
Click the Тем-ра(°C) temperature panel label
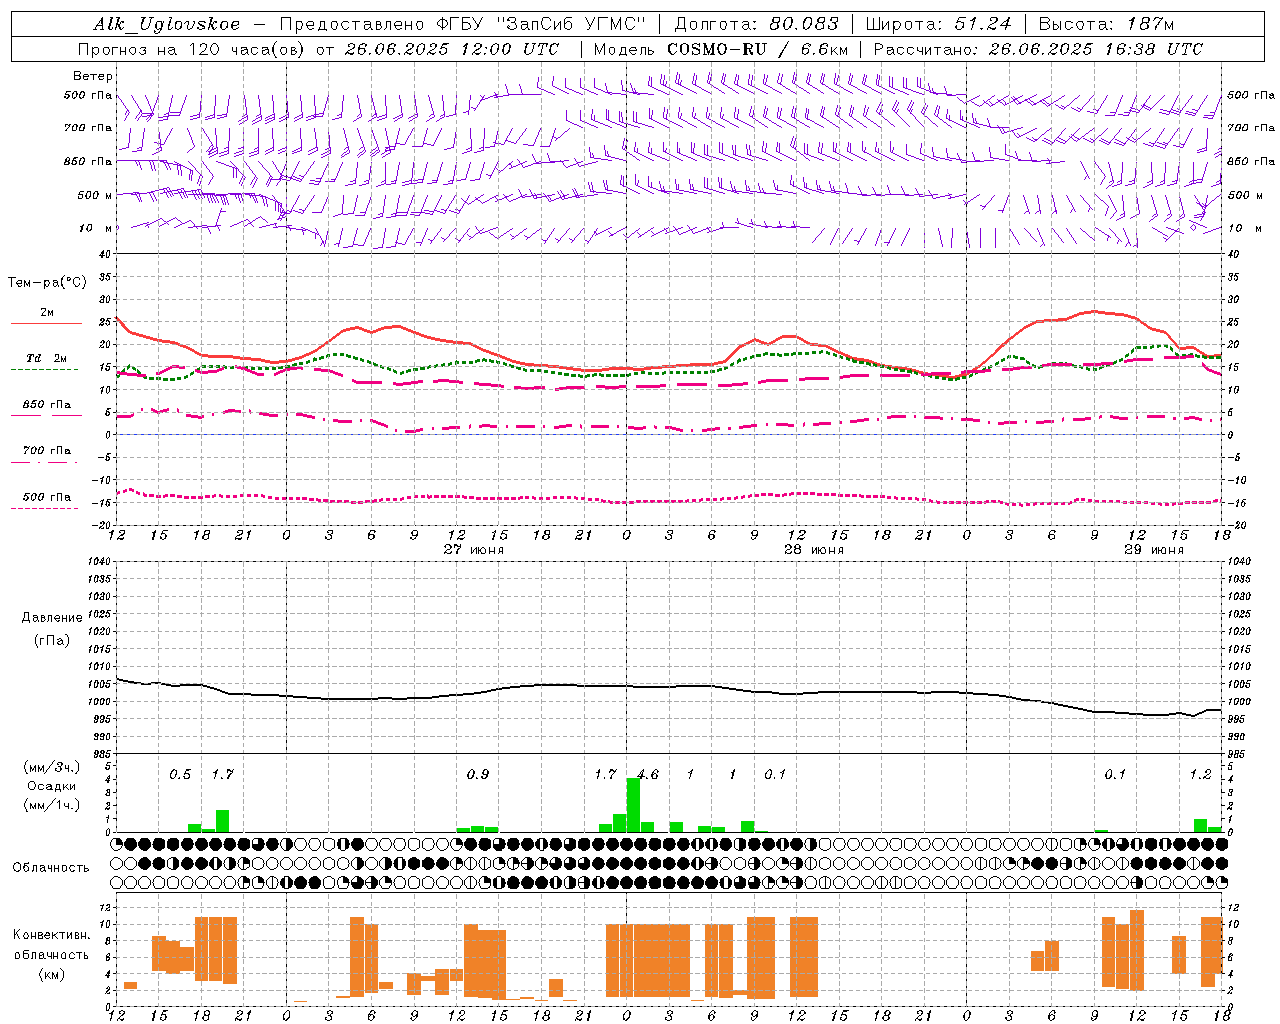point(47,283)
